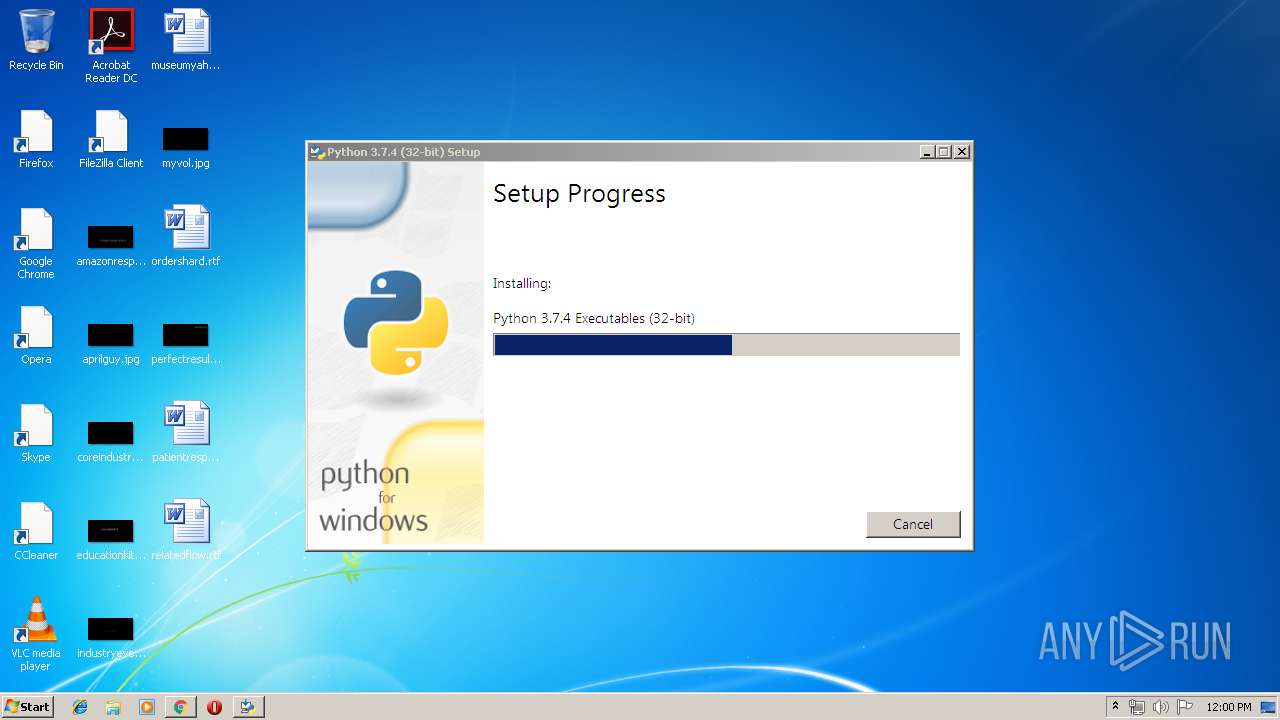
Task: Click the 'Installing:' label
Action: (522, 284)
